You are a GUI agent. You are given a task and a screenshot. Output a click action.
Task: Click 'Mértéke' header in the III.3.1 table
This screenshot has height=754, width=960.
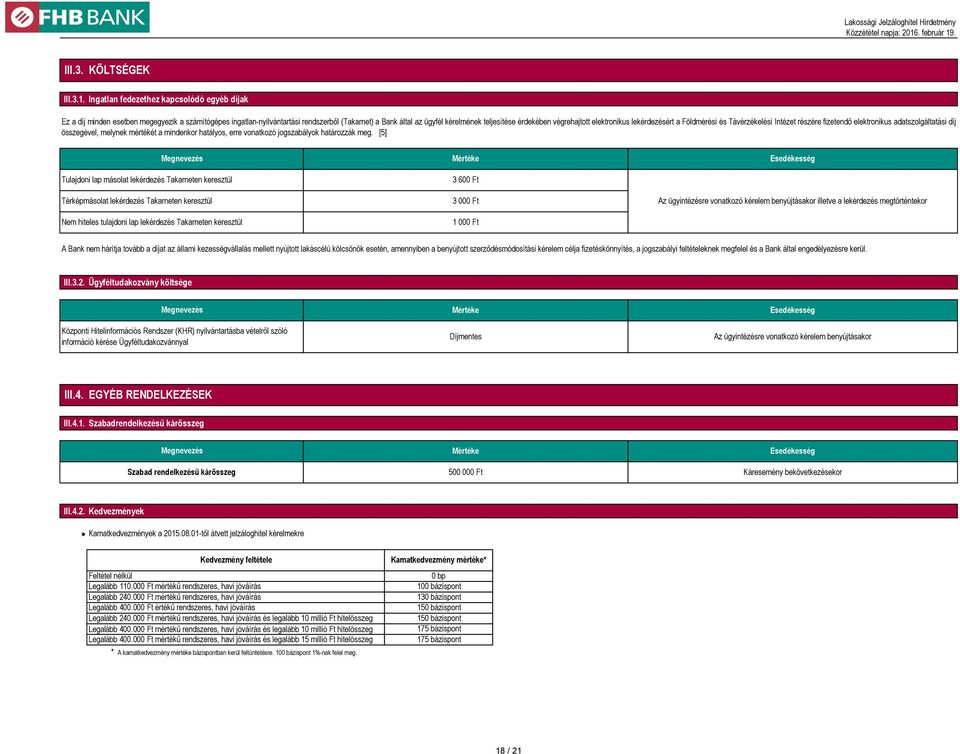pos(465,159)
